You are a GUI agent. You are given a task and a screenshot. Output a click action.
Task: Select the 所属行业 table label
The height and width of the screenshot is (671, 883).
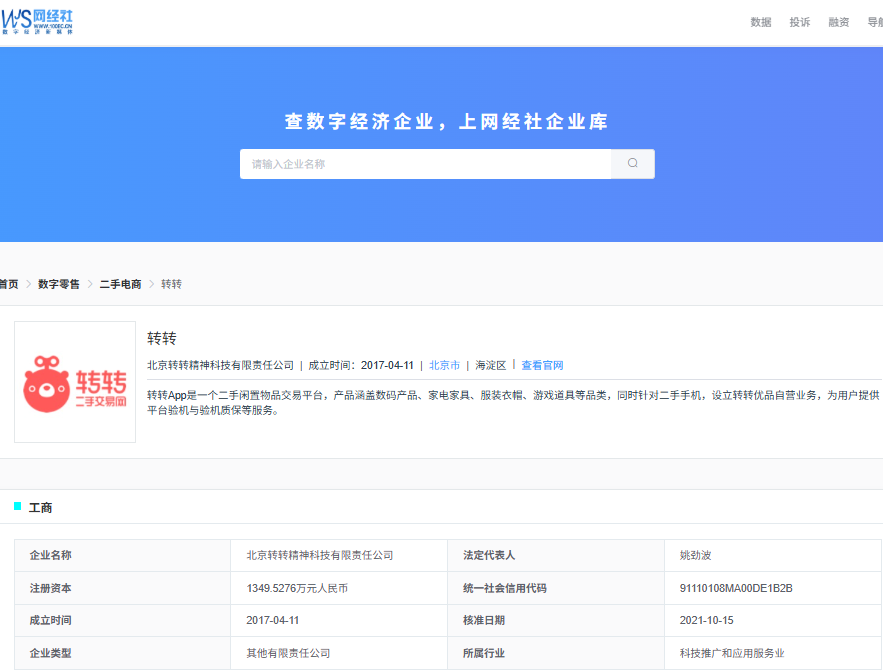pos(484,653)
